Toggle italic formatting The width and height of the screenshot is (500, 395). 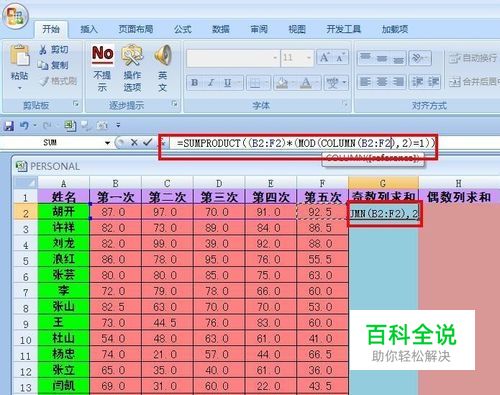tap(211, 83)
